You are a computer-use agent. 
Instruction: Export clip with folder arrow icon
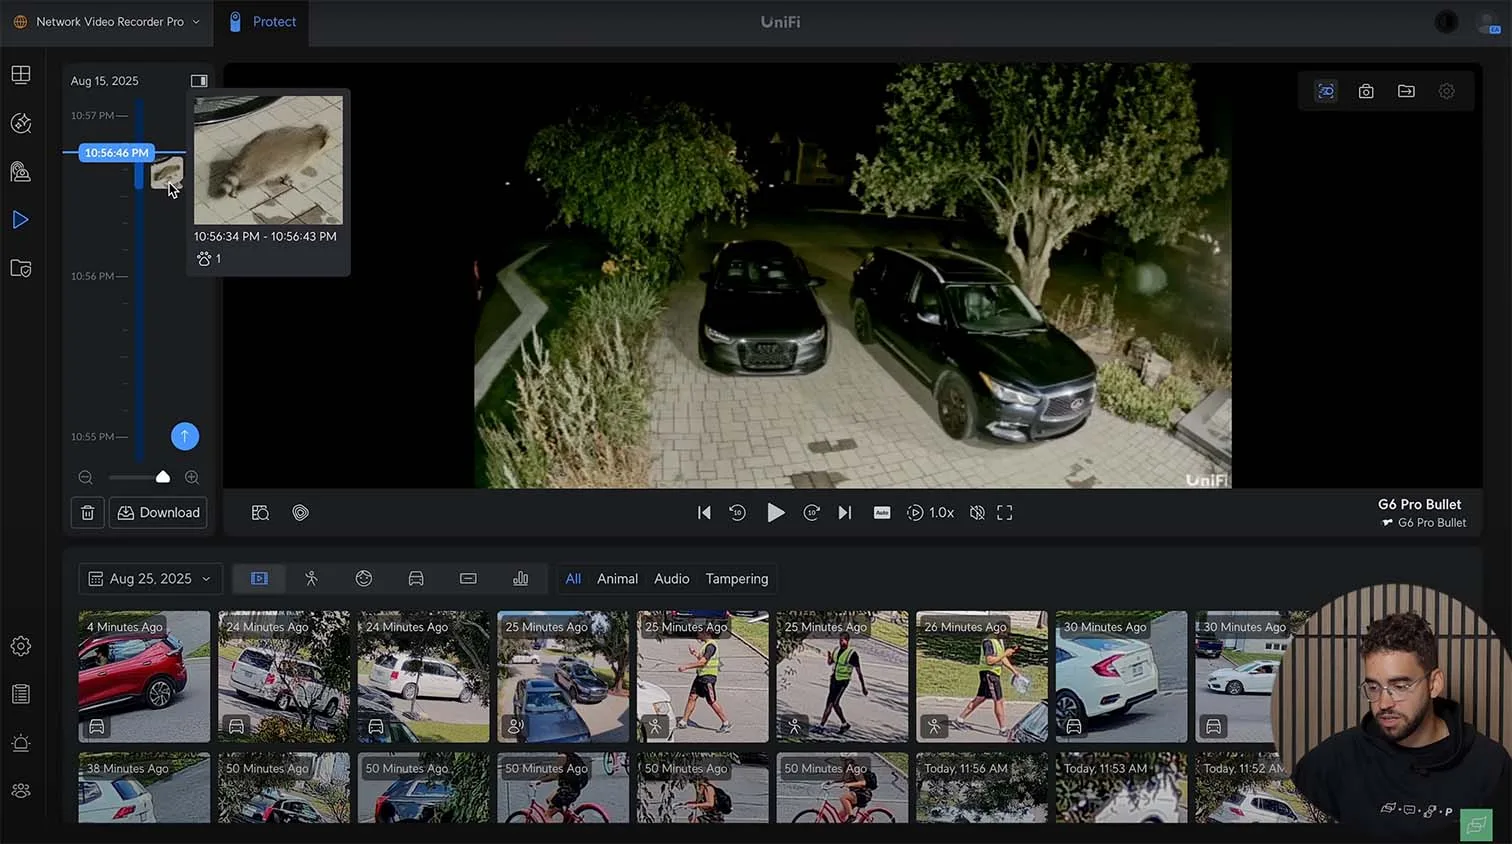coord(1406,91)
